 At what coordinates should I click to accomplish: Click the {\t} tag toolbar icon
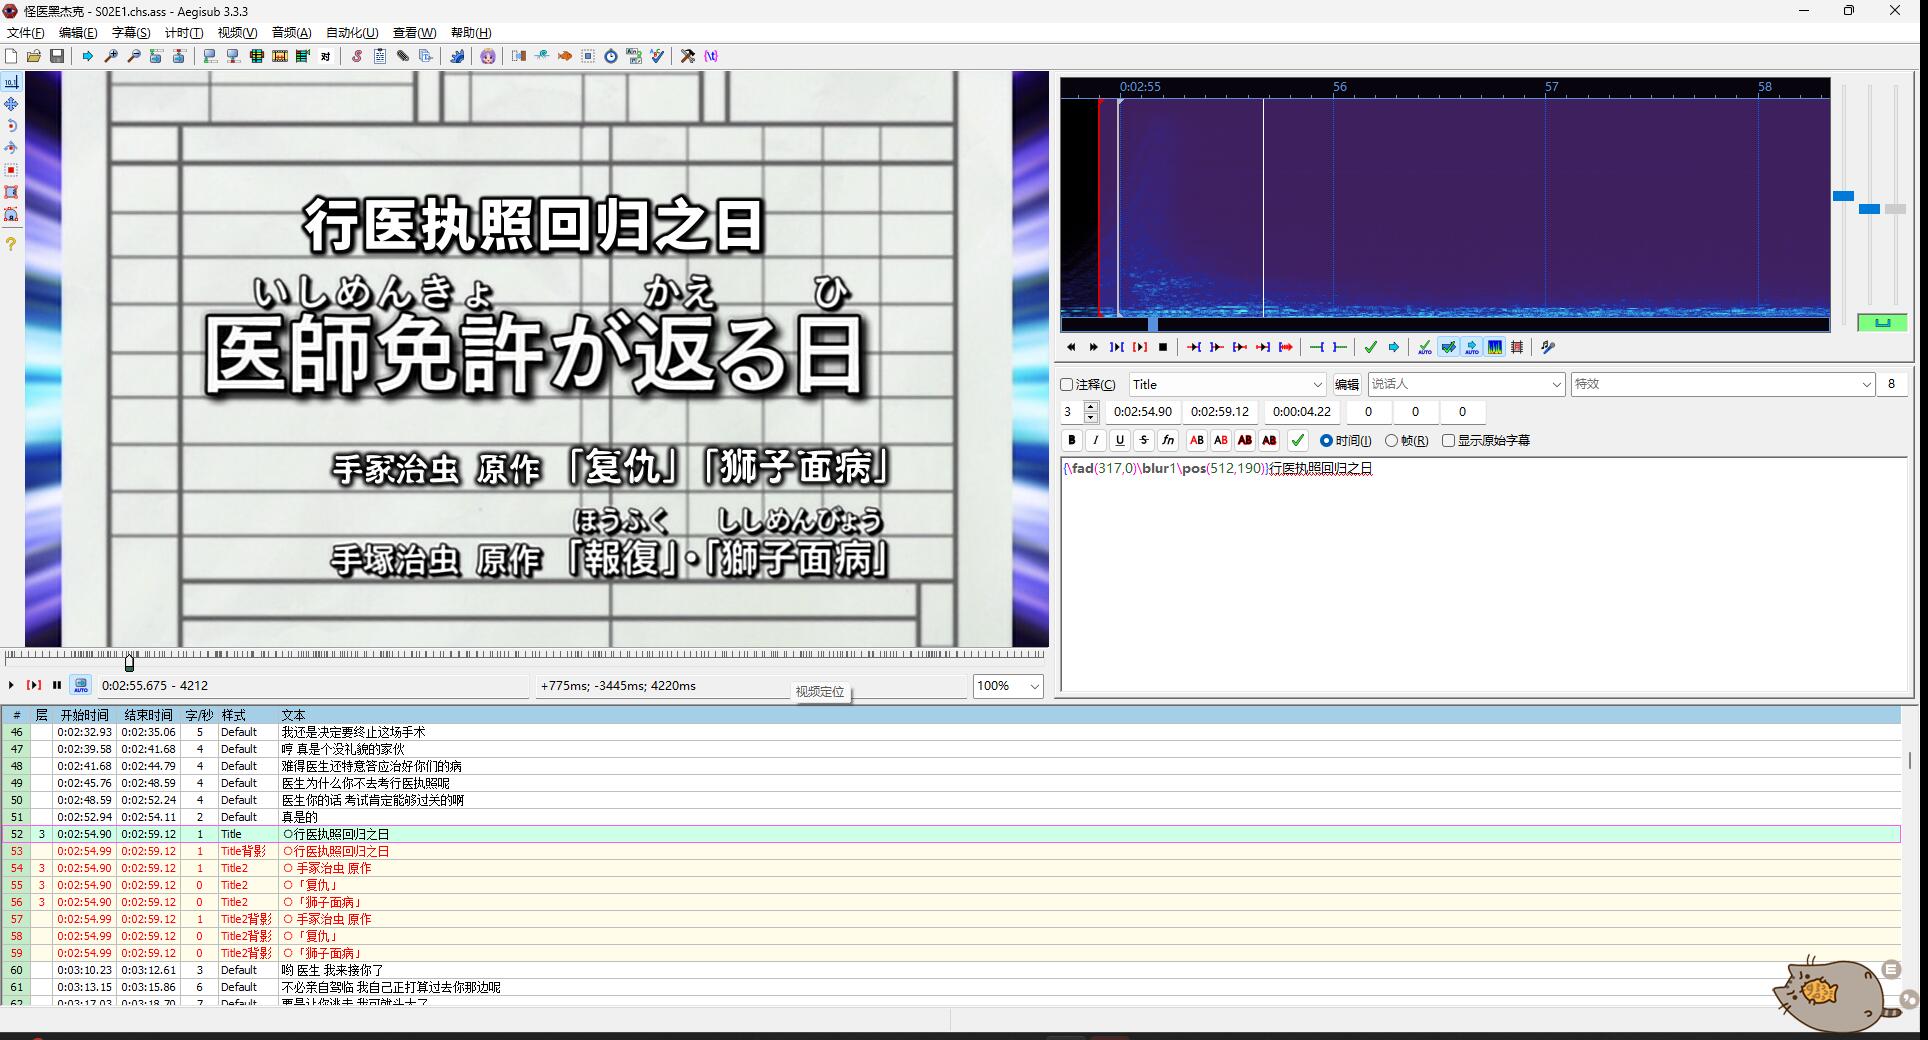[711, 56]
